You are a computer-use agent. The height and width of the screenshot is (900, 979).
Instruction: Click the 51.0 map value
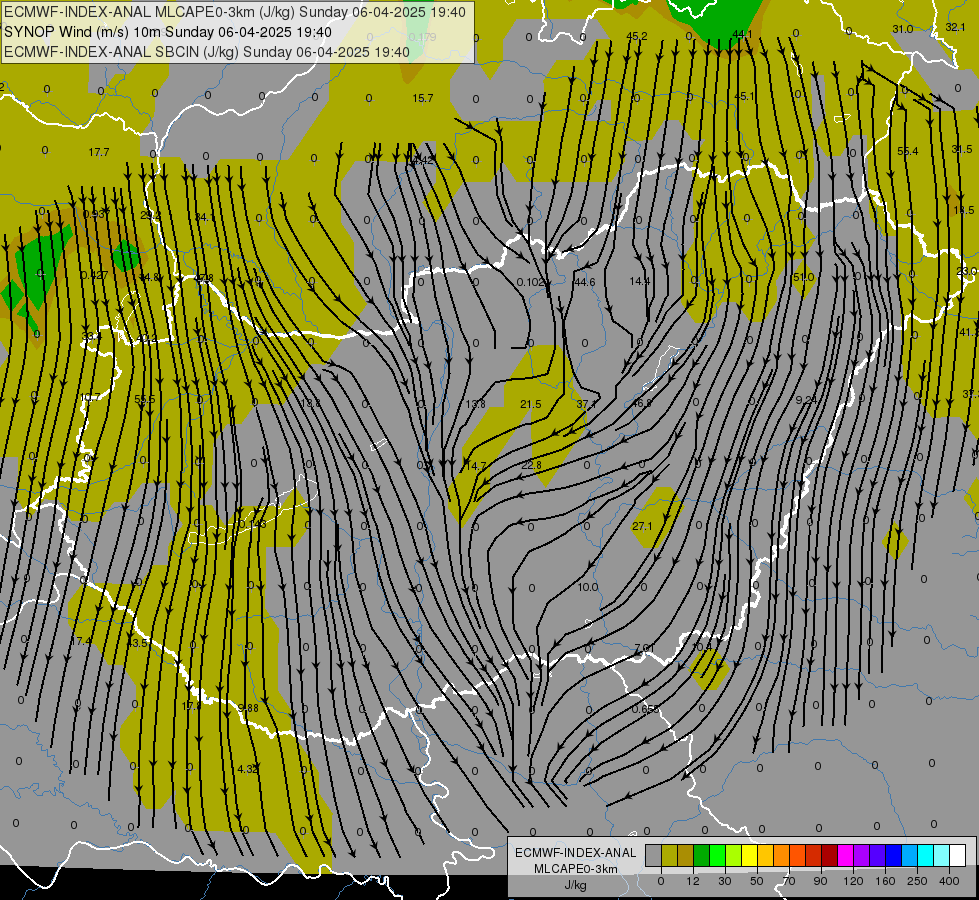(x=804, y=277)
